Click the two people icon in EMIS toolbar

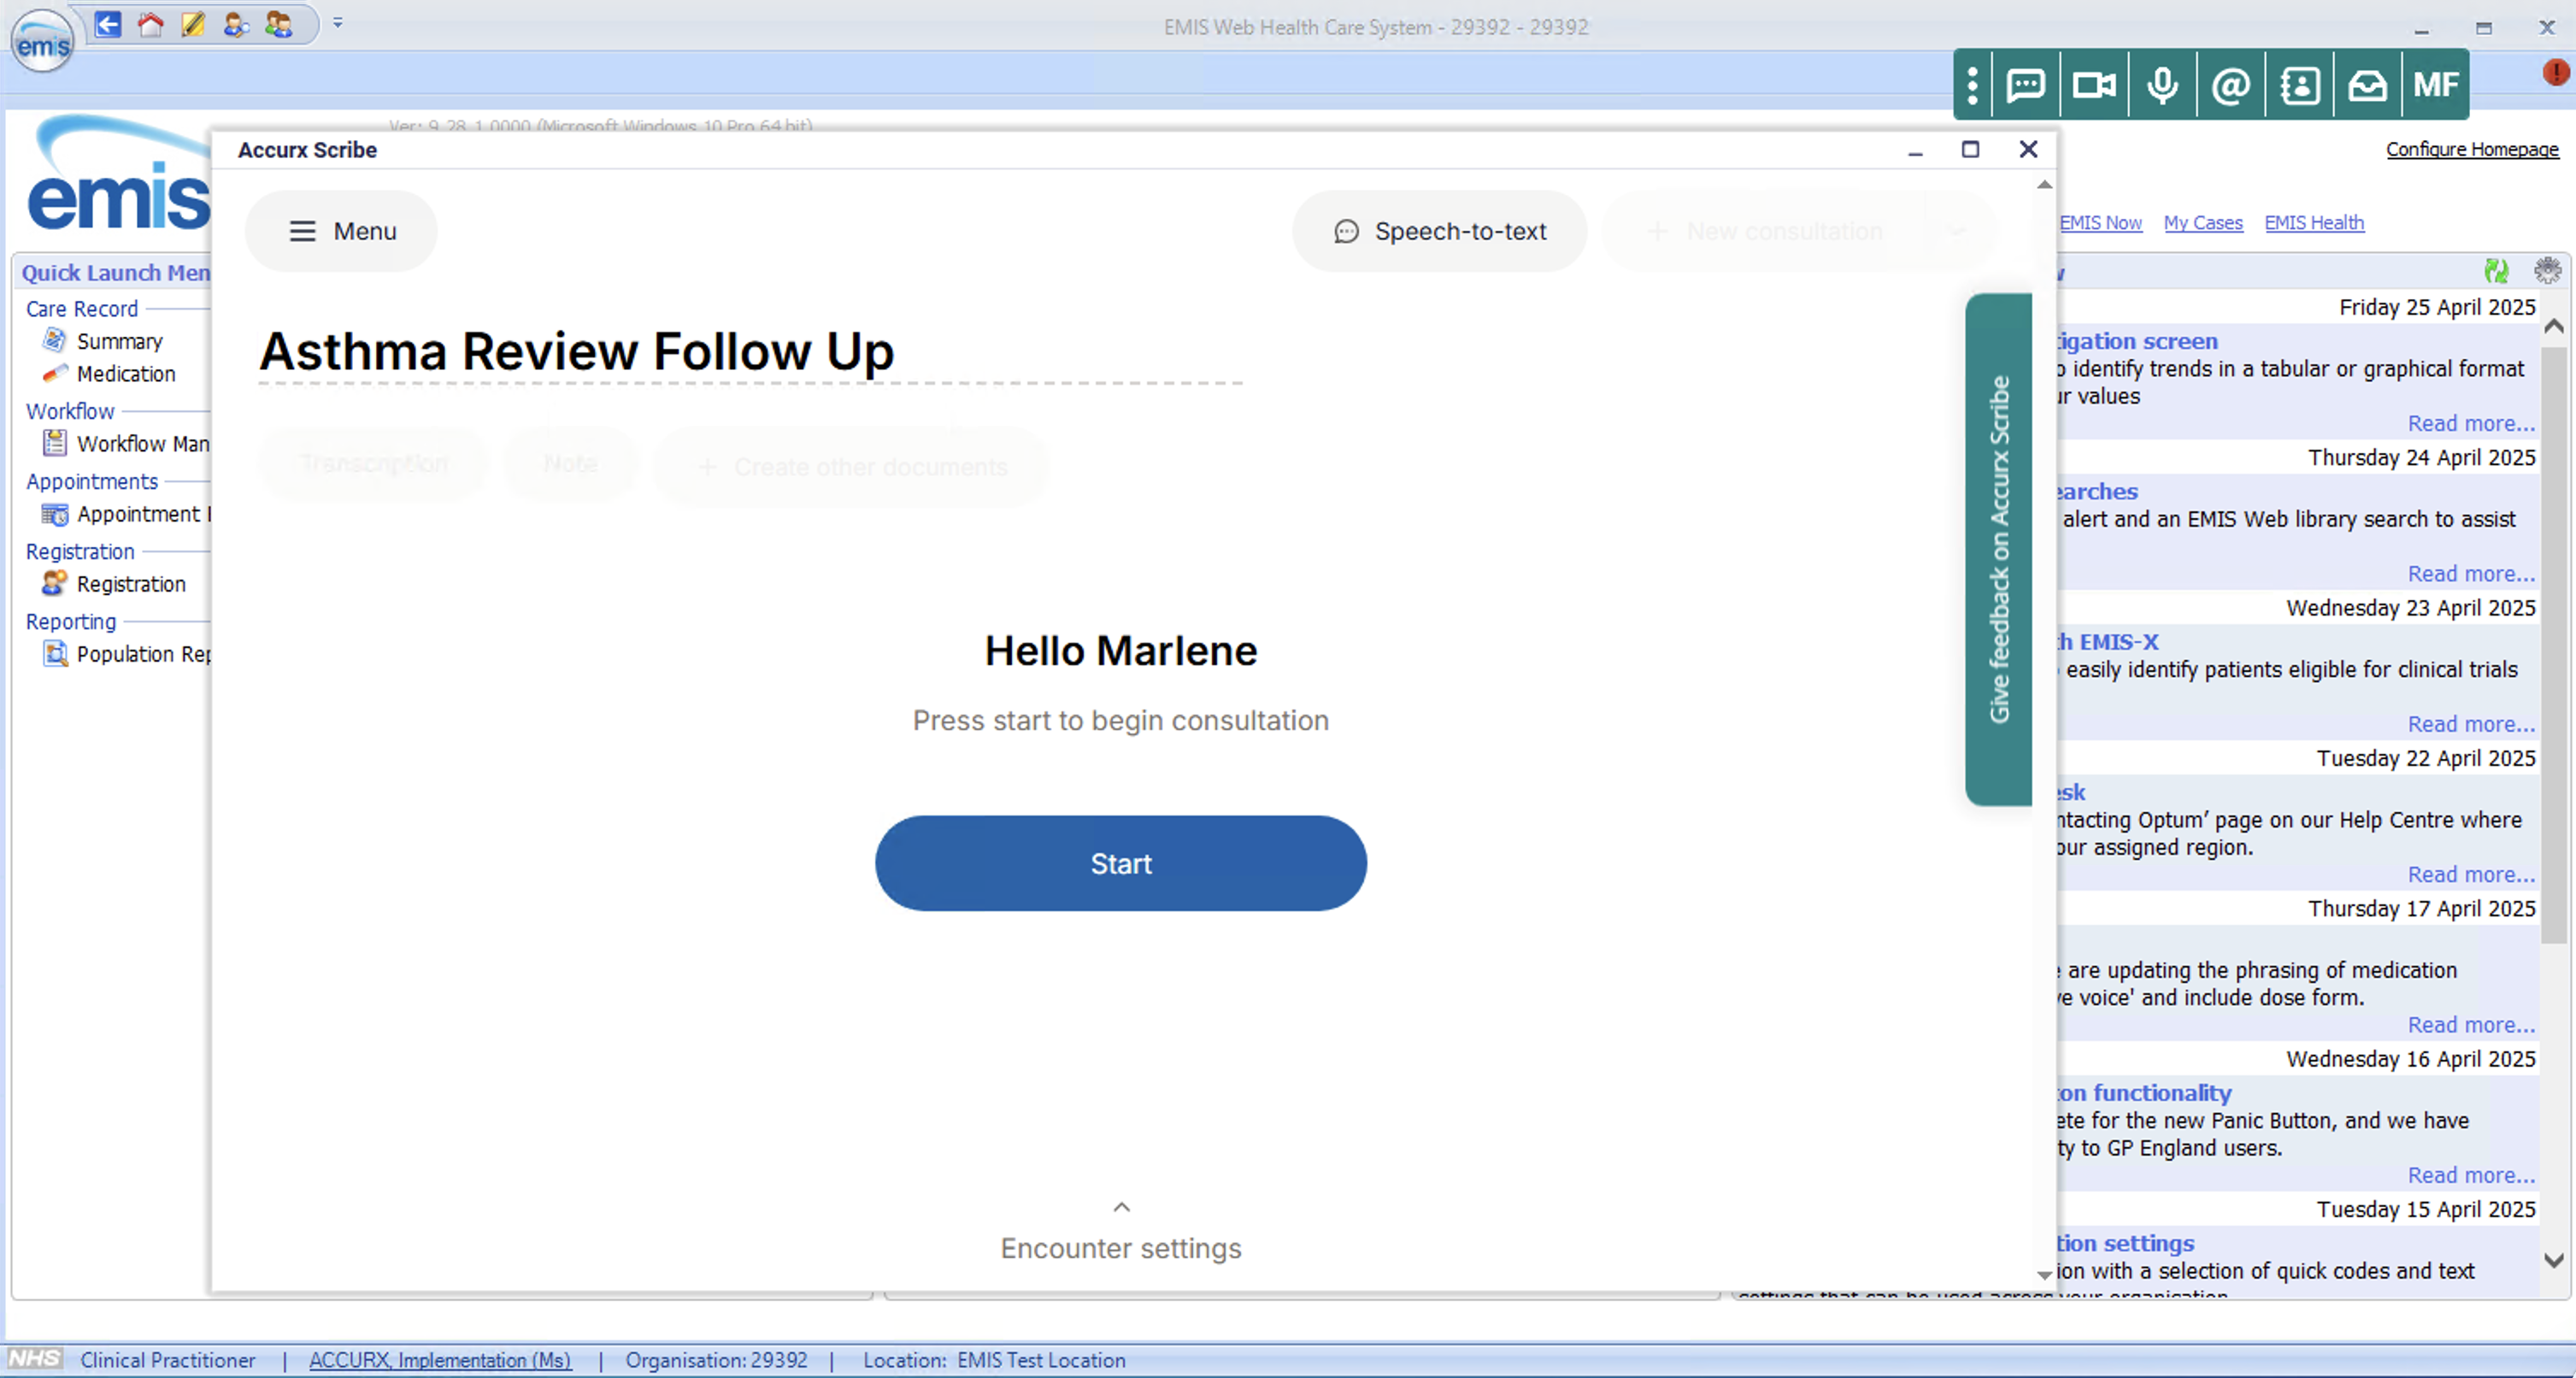pos(279,24)
